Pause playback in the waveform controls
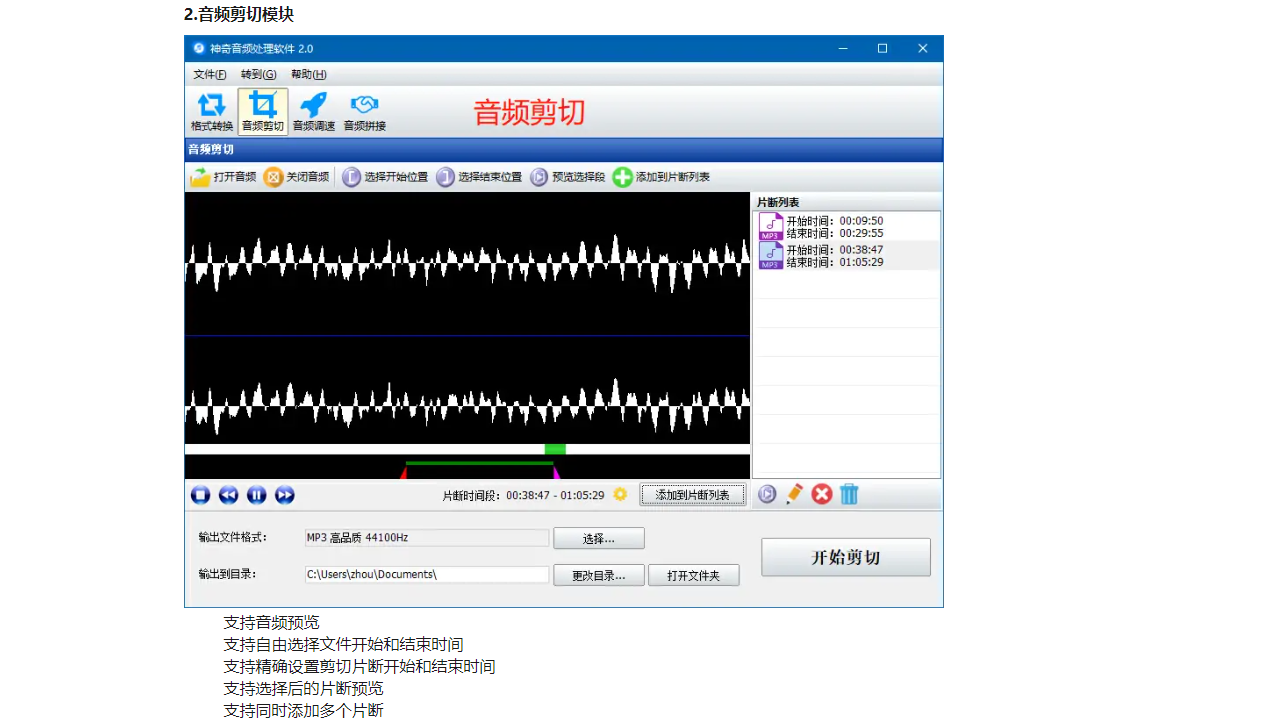The width and height of the screenshot is (1280, 720). point(257,494)
